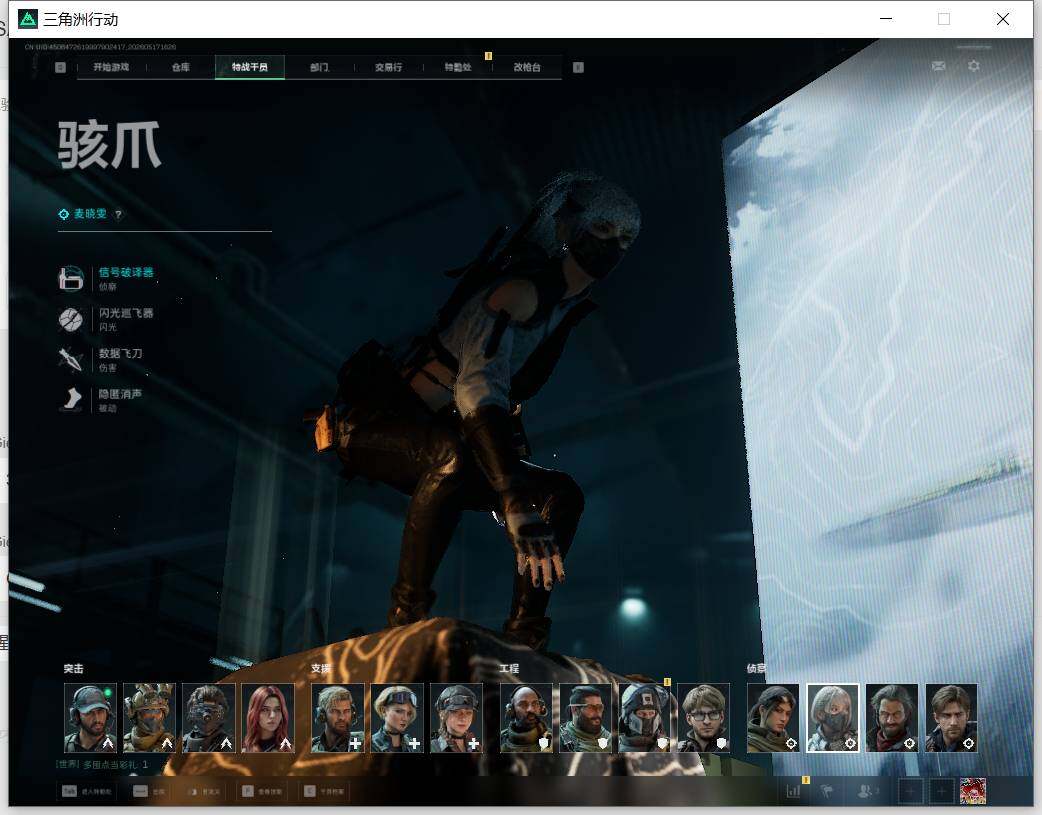
Task: Select 工程 operator with round glasses
Action: [704, 718]
